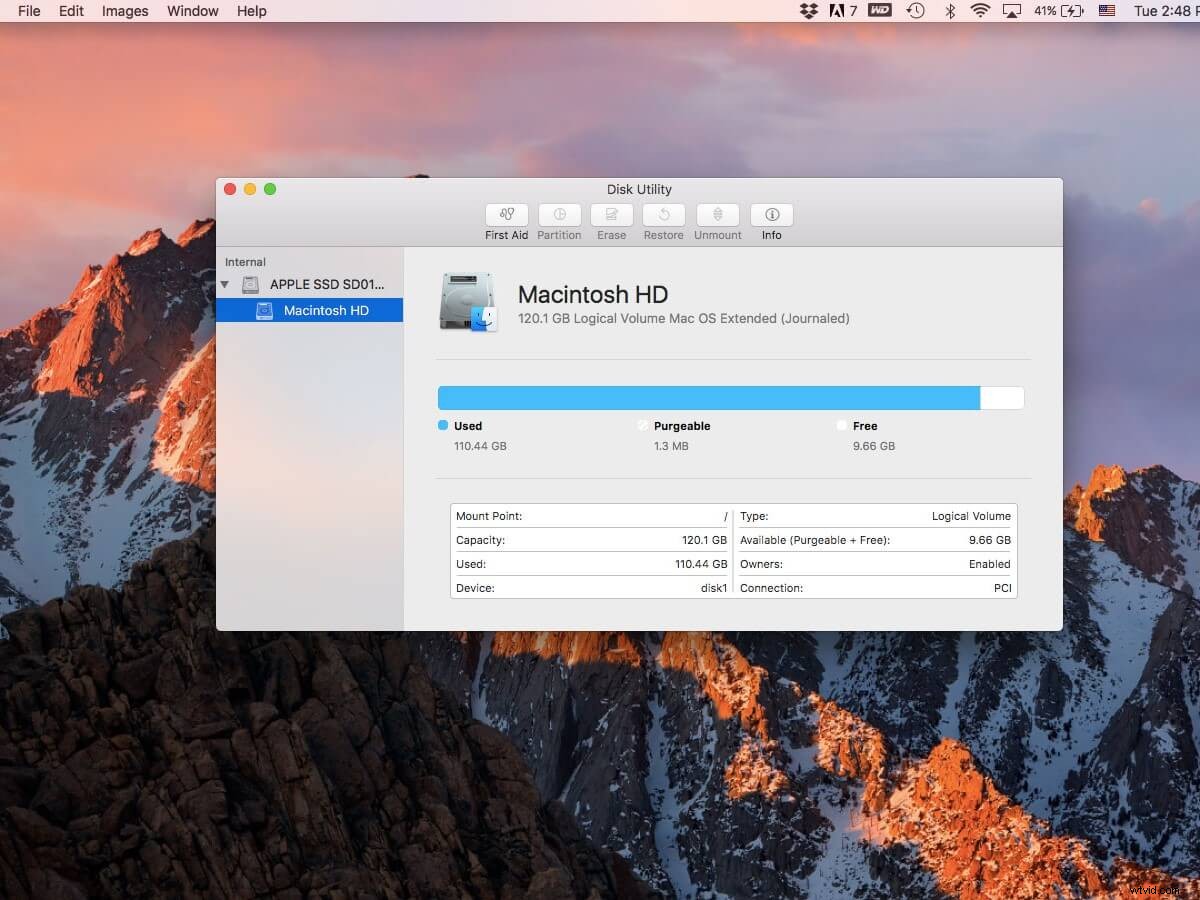Click the Free legend marker
The width and height of the screenshot is (1200, 900).
tap(843, 425)
